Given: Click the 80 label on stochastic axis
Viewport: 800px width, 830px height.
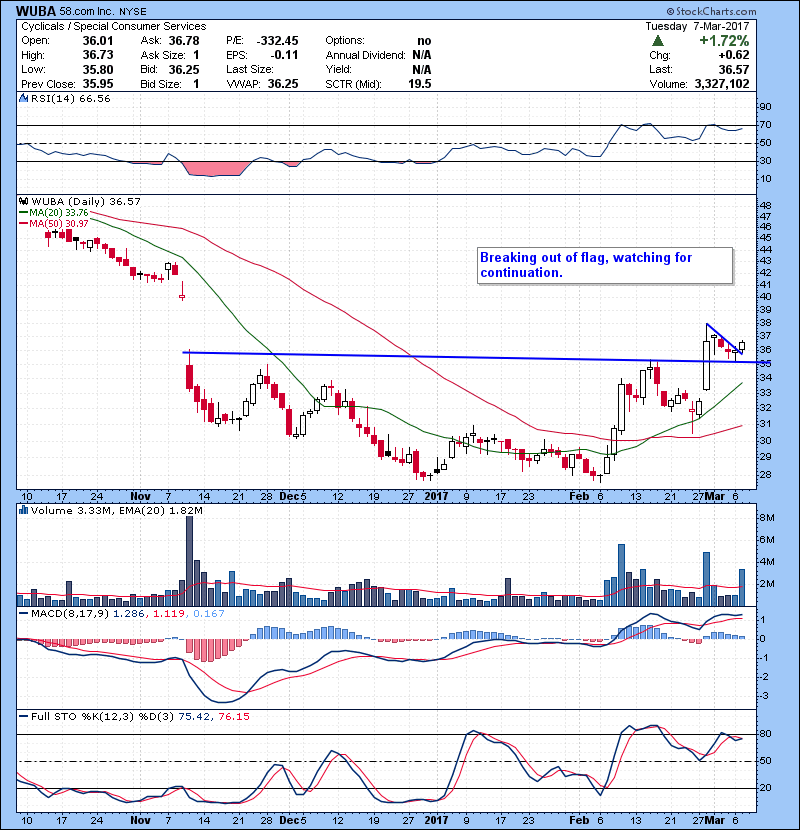Looking at the screenshot, I should pos(765,734).
